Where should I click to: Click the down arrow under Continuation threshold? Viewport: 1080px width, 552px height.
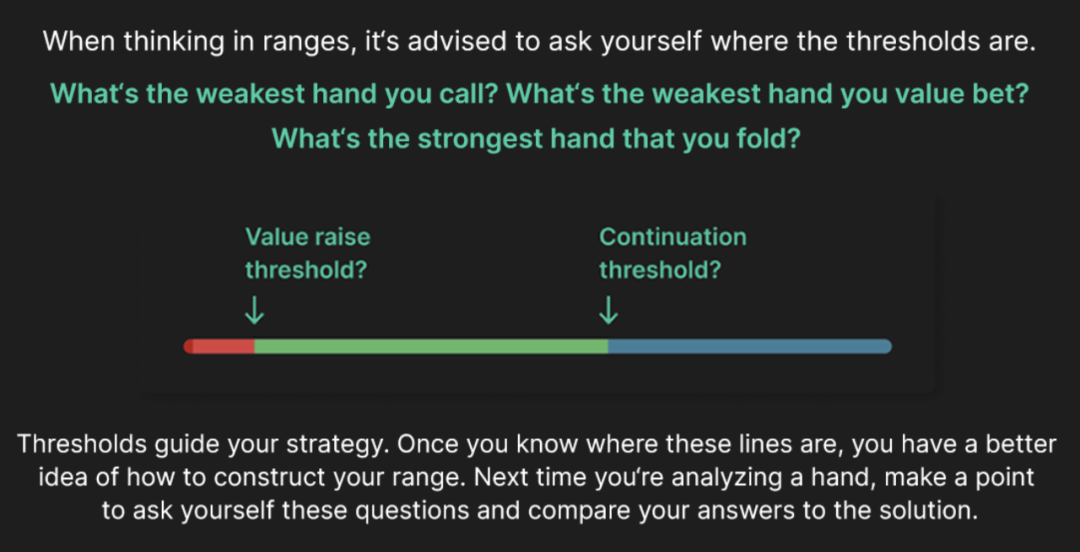[x=608, y=312]
